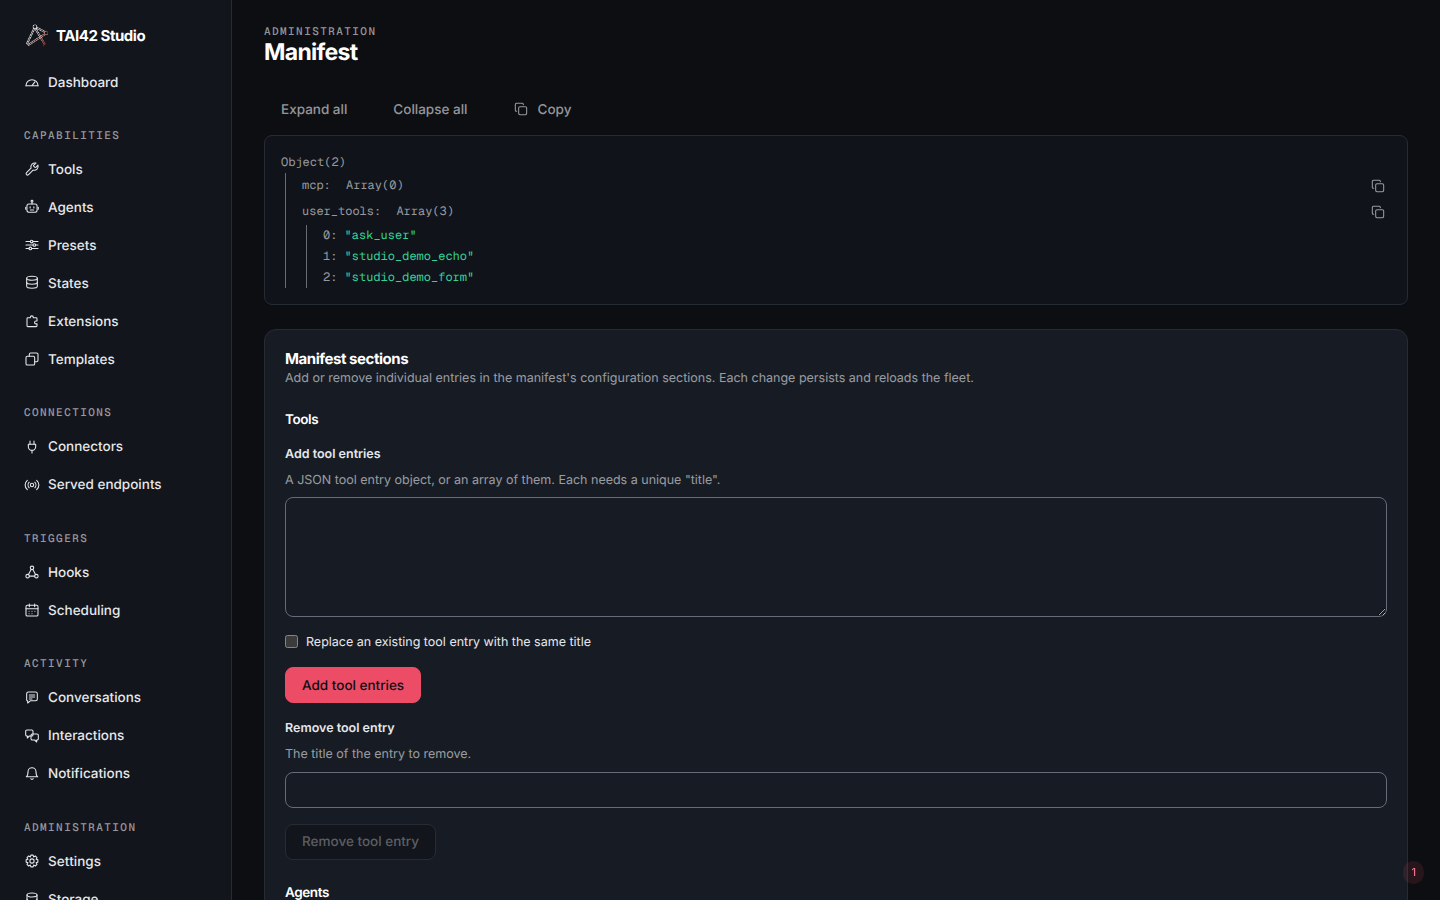1440x900 pixels.
Task: Open the red notification badge
Action: pyautogui.click(x=1414, y=873)
